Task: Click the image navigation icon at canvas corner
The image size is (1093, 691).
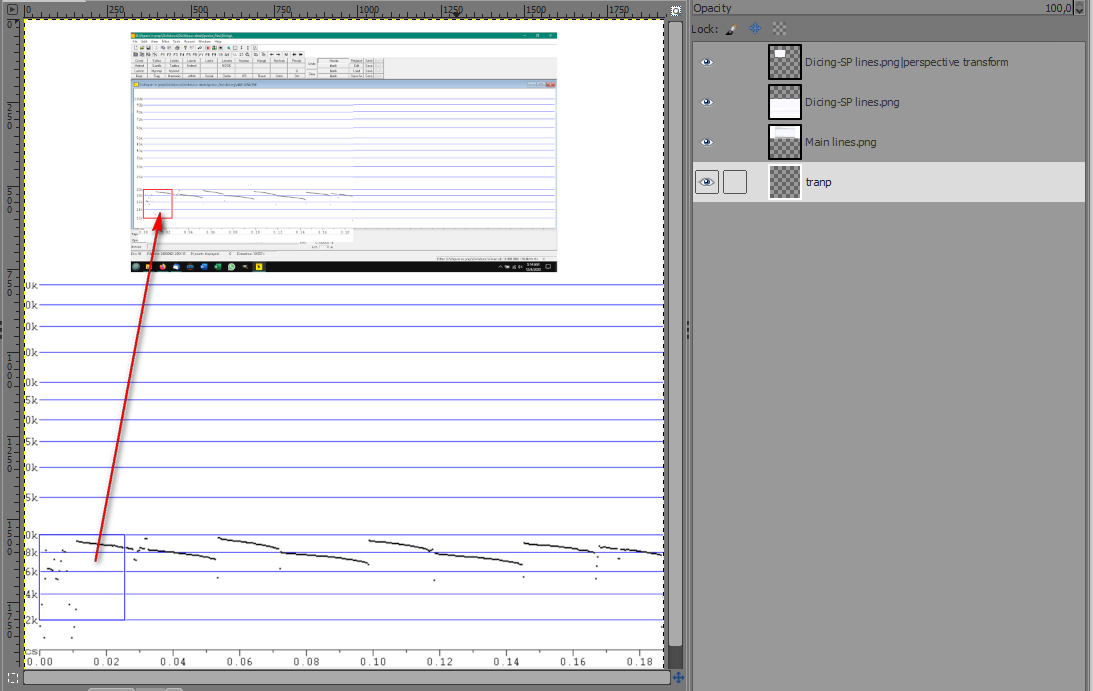Action: coord(678,677)
